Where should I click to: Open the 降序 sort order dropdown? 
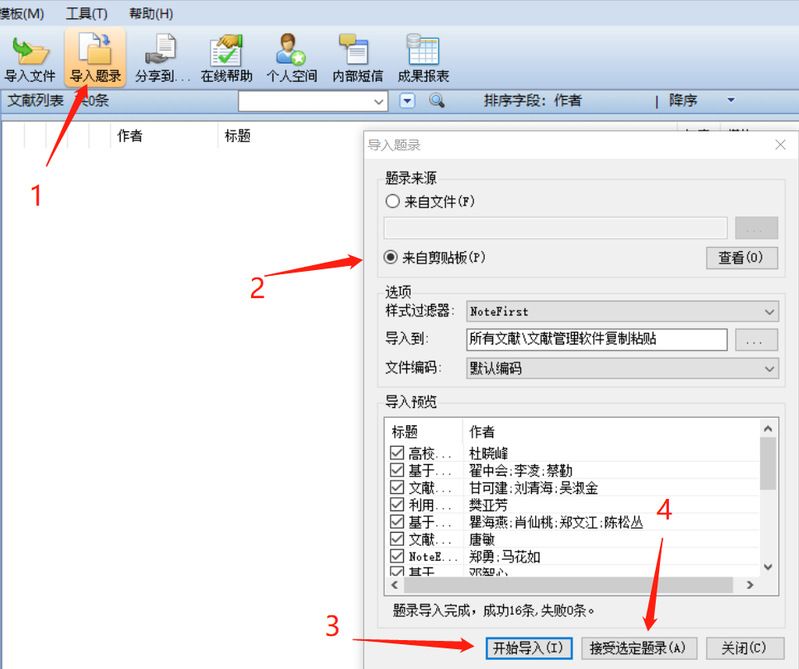(x=730, y=101)
